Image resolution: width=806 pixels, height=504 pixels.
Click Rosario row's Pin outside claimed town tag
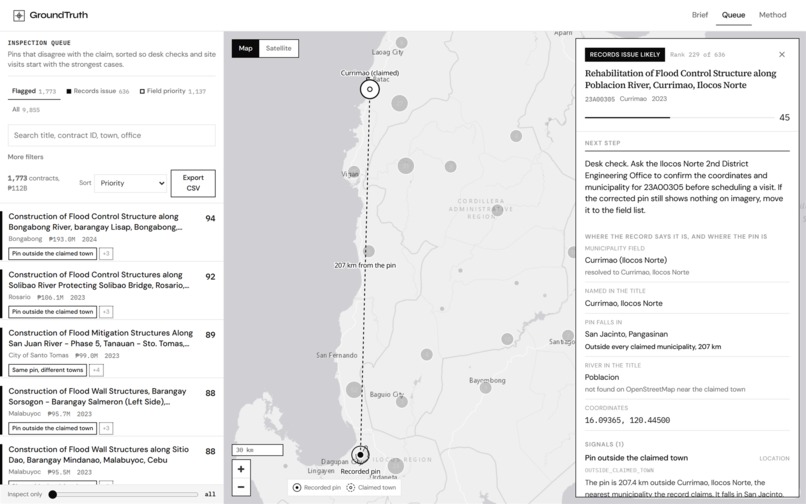click(x=52, y=312)
